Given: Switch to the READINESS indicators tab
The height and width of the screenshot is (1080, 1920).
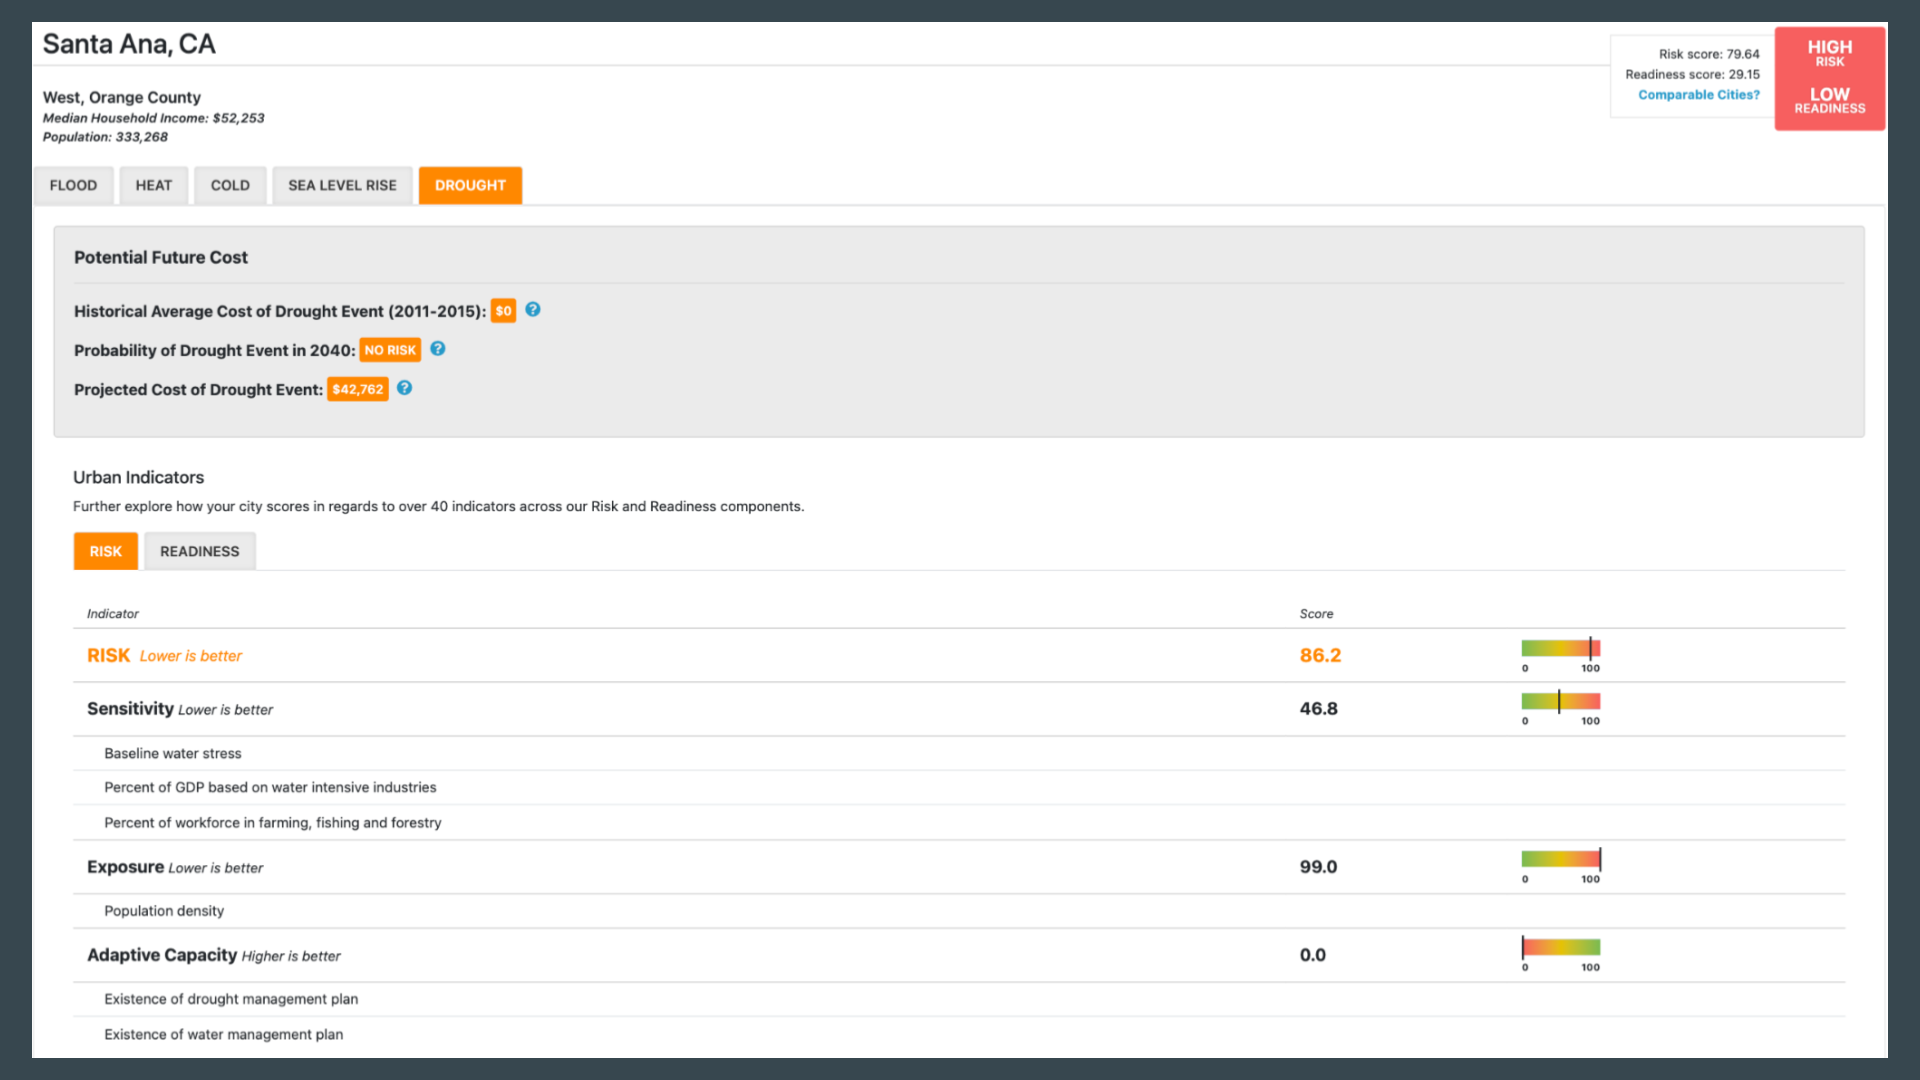Looking at the screenshot, I should coord(200,551).
